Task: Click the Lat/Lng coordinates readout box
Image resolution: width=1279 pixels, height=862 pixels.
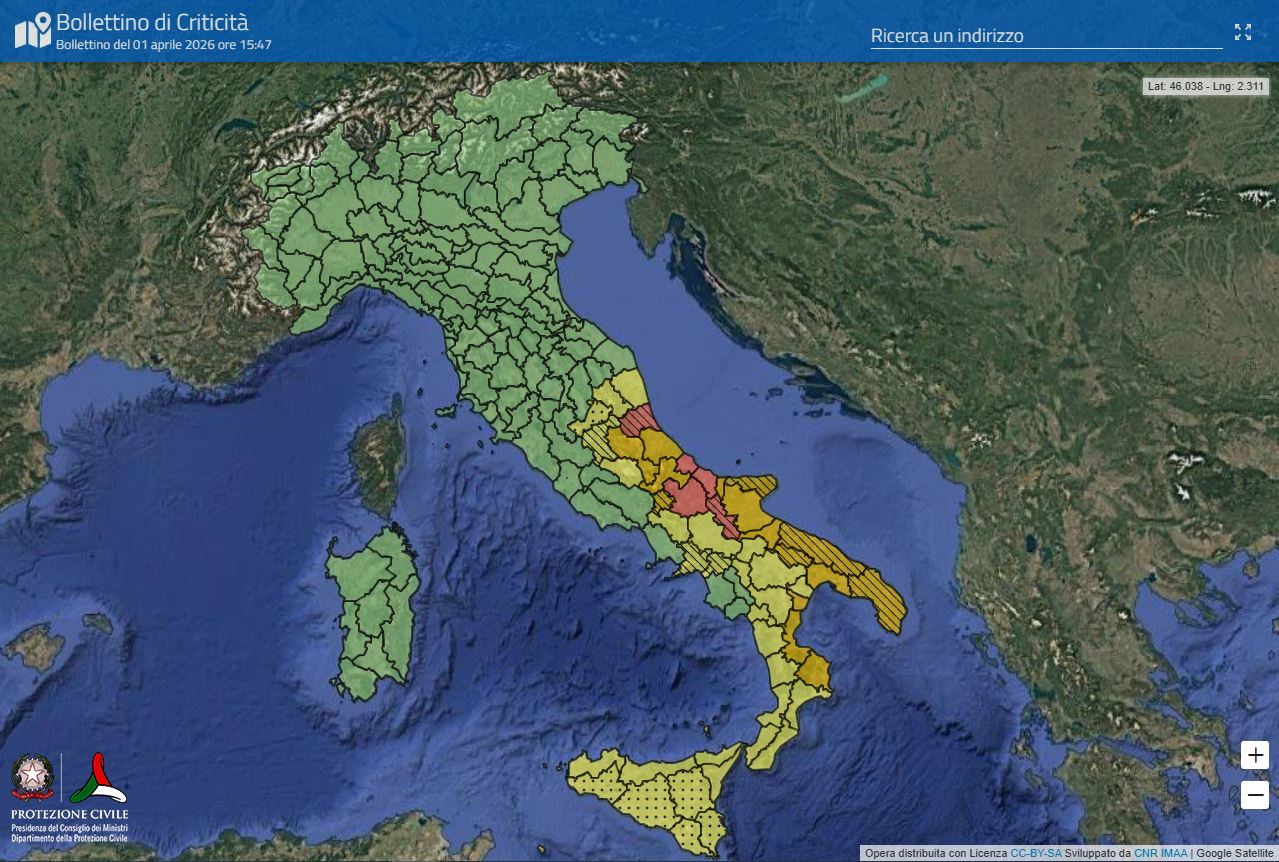Action: [x=1206, y=86]
